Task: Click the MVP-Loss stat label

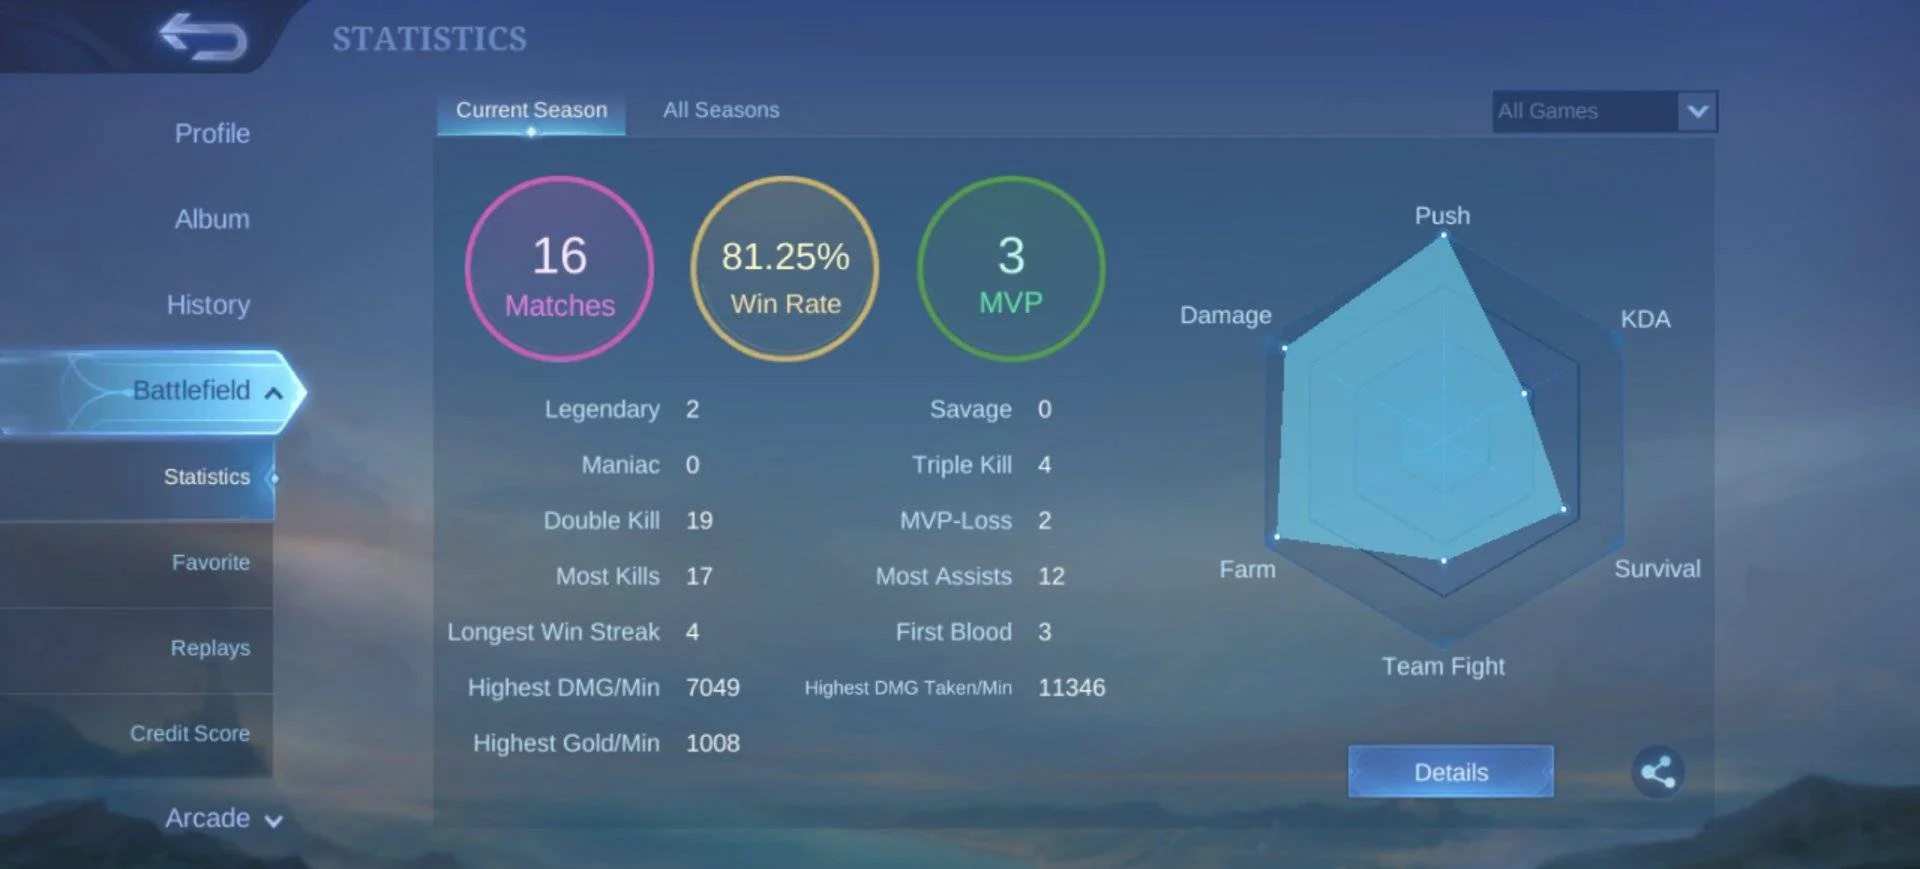Action: pos(955,521)
